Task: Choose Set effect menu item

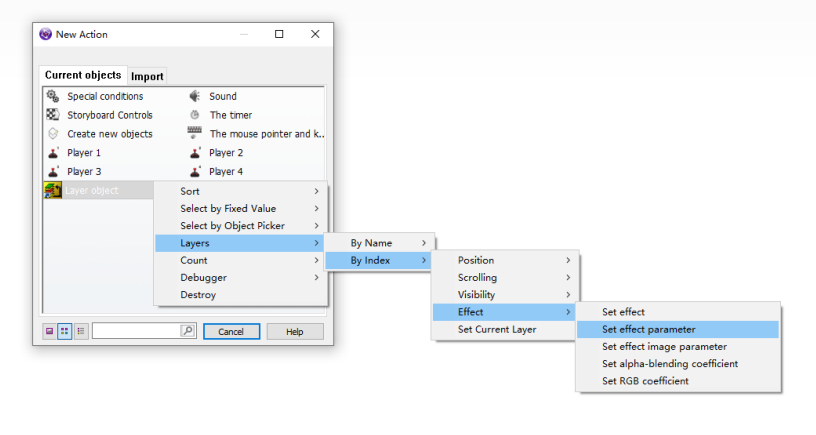Action: pos(678,312)
